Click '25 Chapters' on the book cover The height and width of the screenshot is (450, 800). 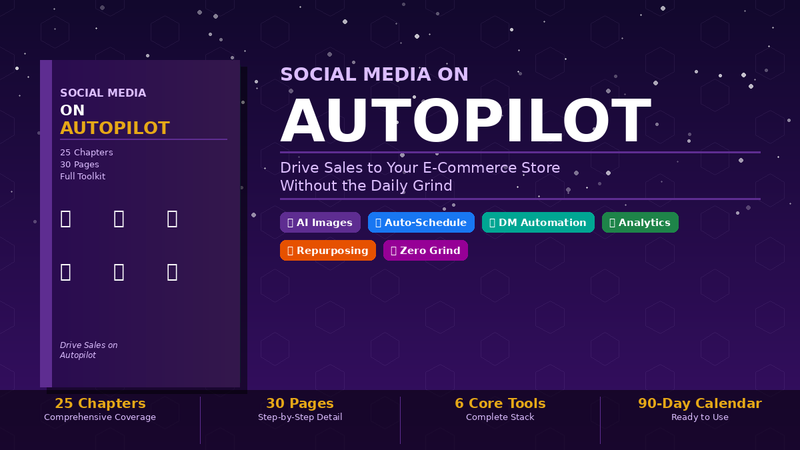point(86,152)
